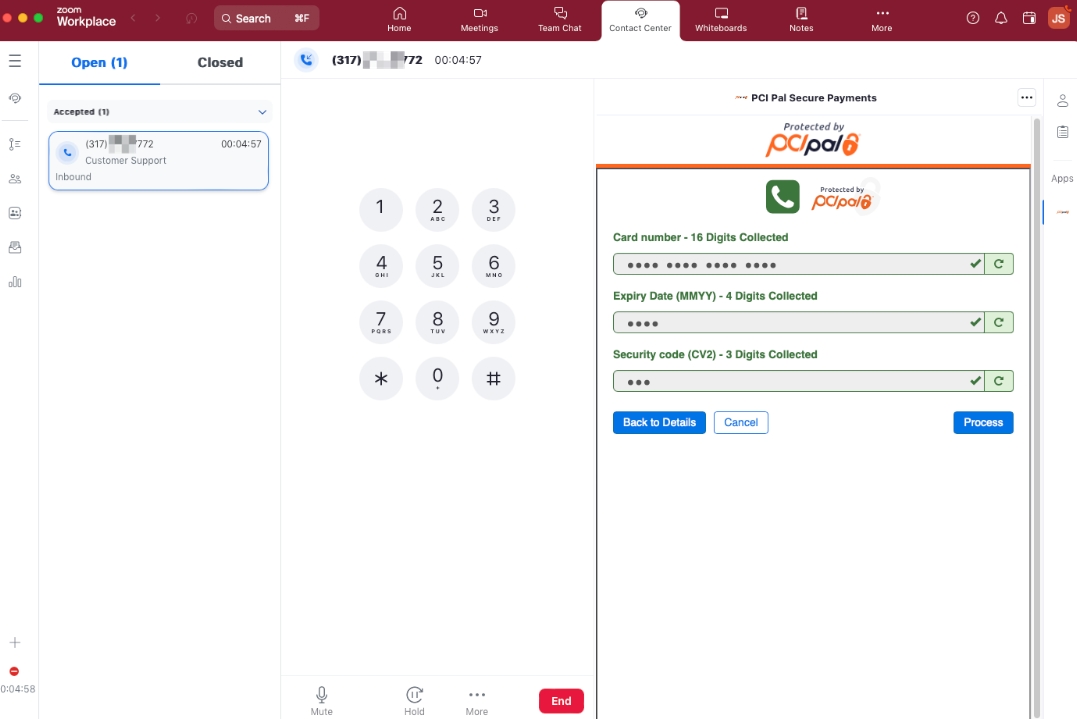Open PCI Pal panel options menu

point(1026,98)
